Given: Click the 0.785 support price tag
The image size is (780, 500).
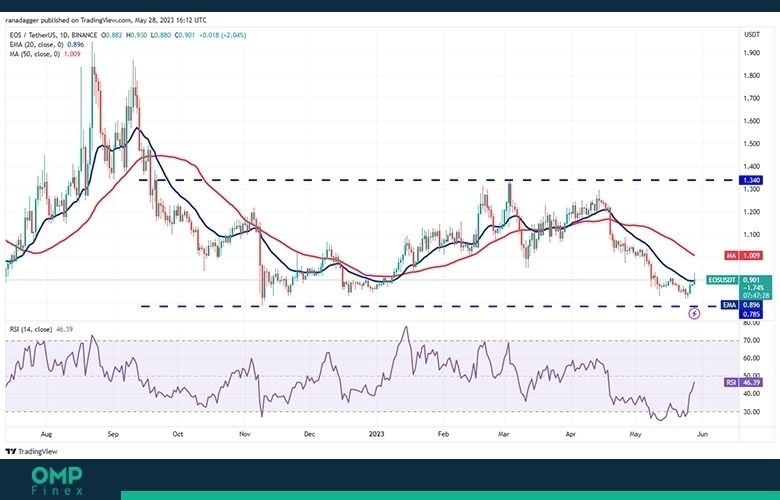Looking at the screenshot, I should coord(751,314).
